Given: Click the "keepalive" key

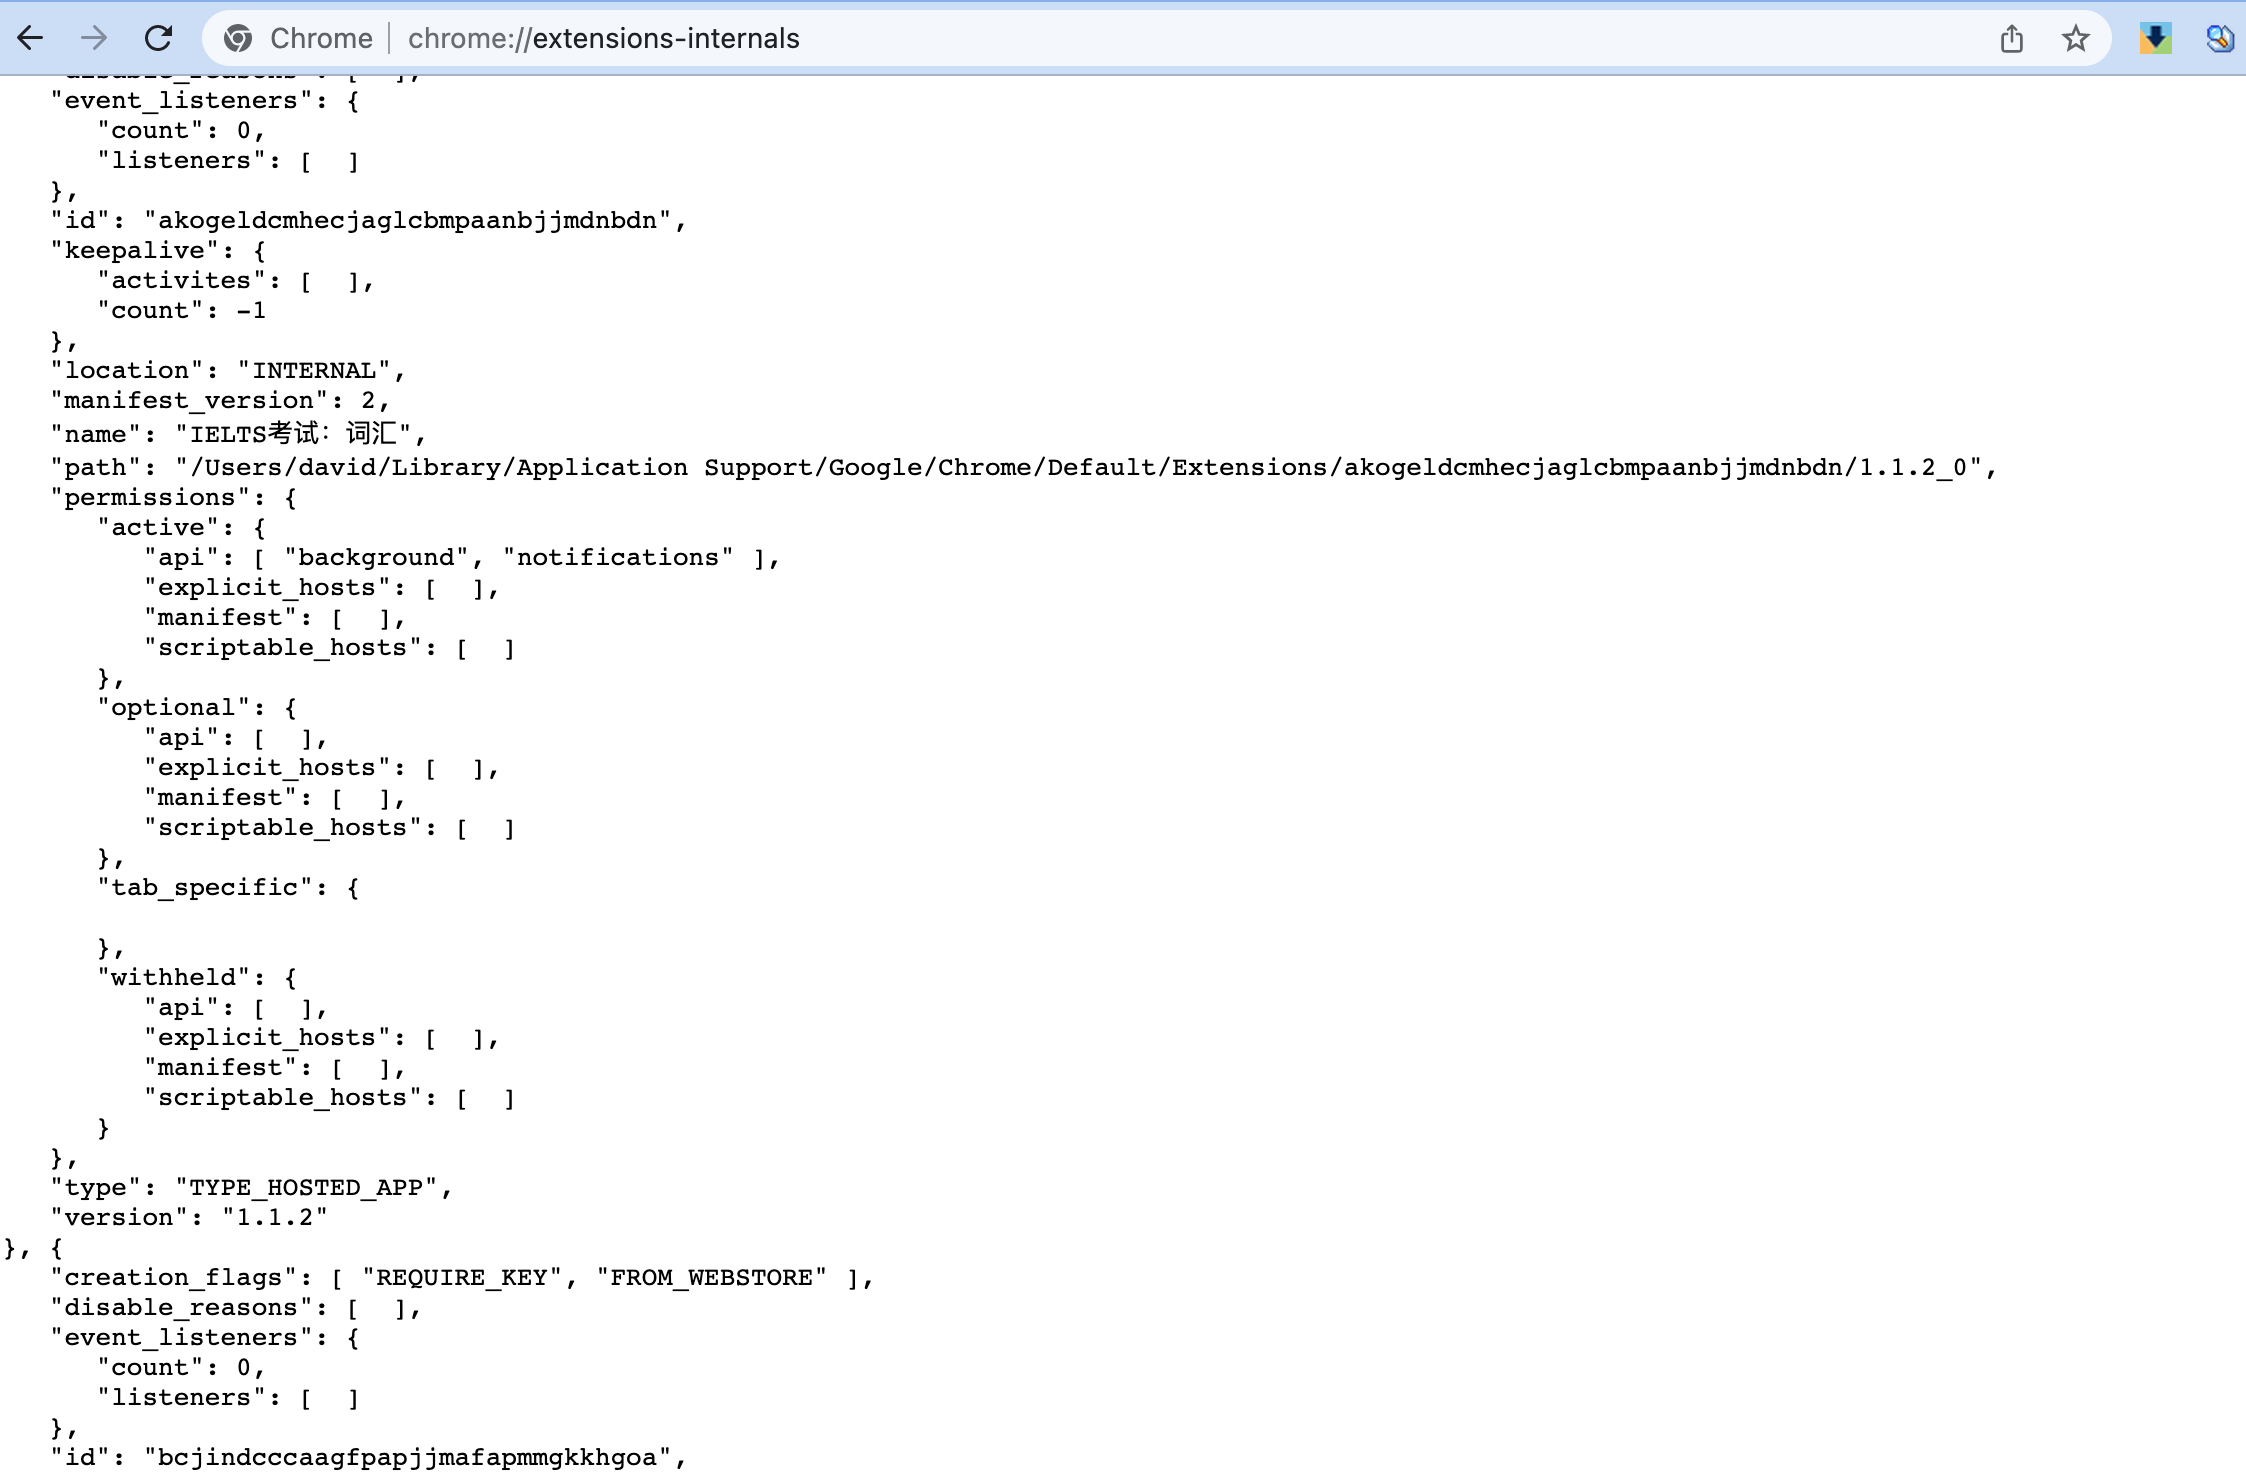Looking at the screenshot, I should [x=135, y=250].
